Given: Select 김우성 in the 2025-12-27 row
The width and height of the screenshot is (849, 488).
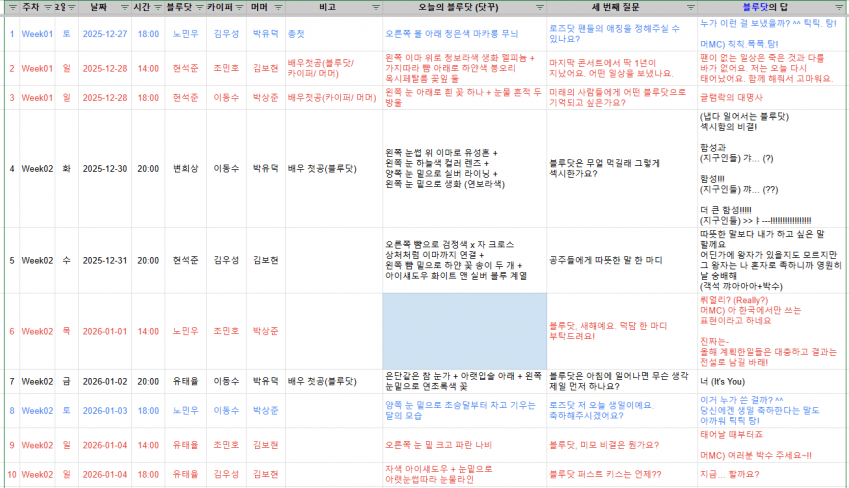Looking at the screenshot, I should 226,34.
